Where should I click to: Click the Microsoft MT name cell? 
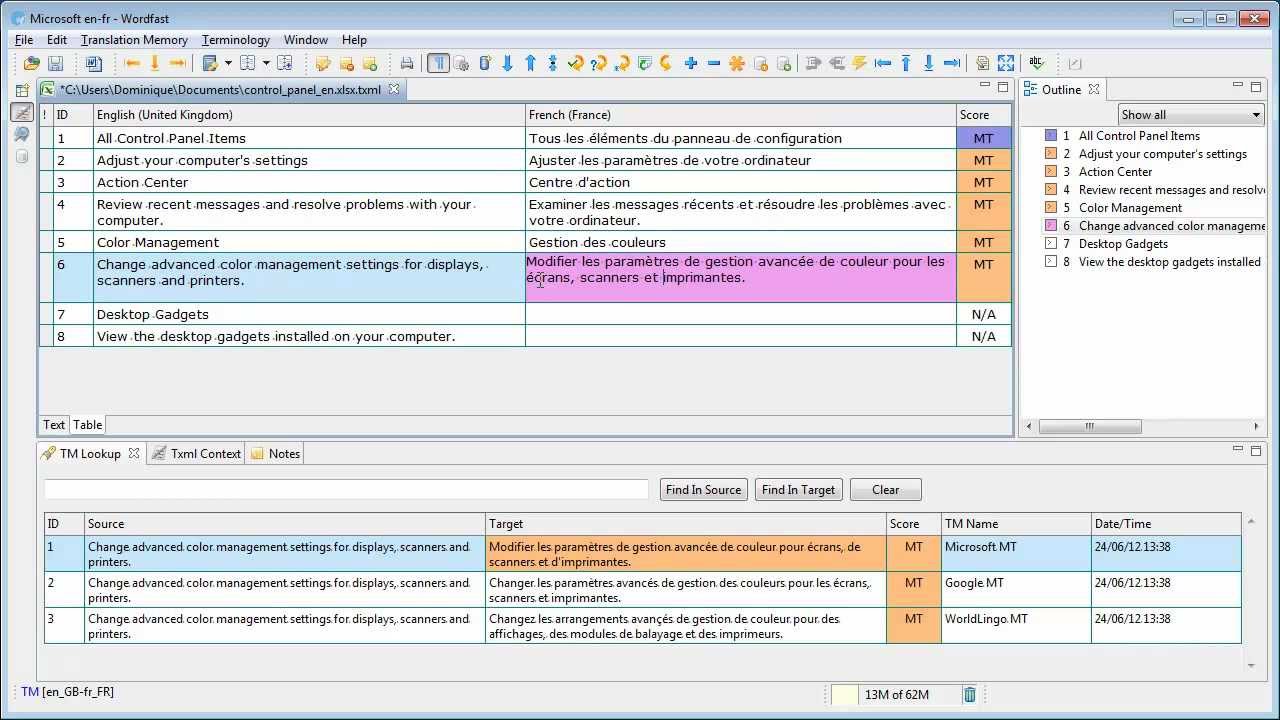[1016, 554]
